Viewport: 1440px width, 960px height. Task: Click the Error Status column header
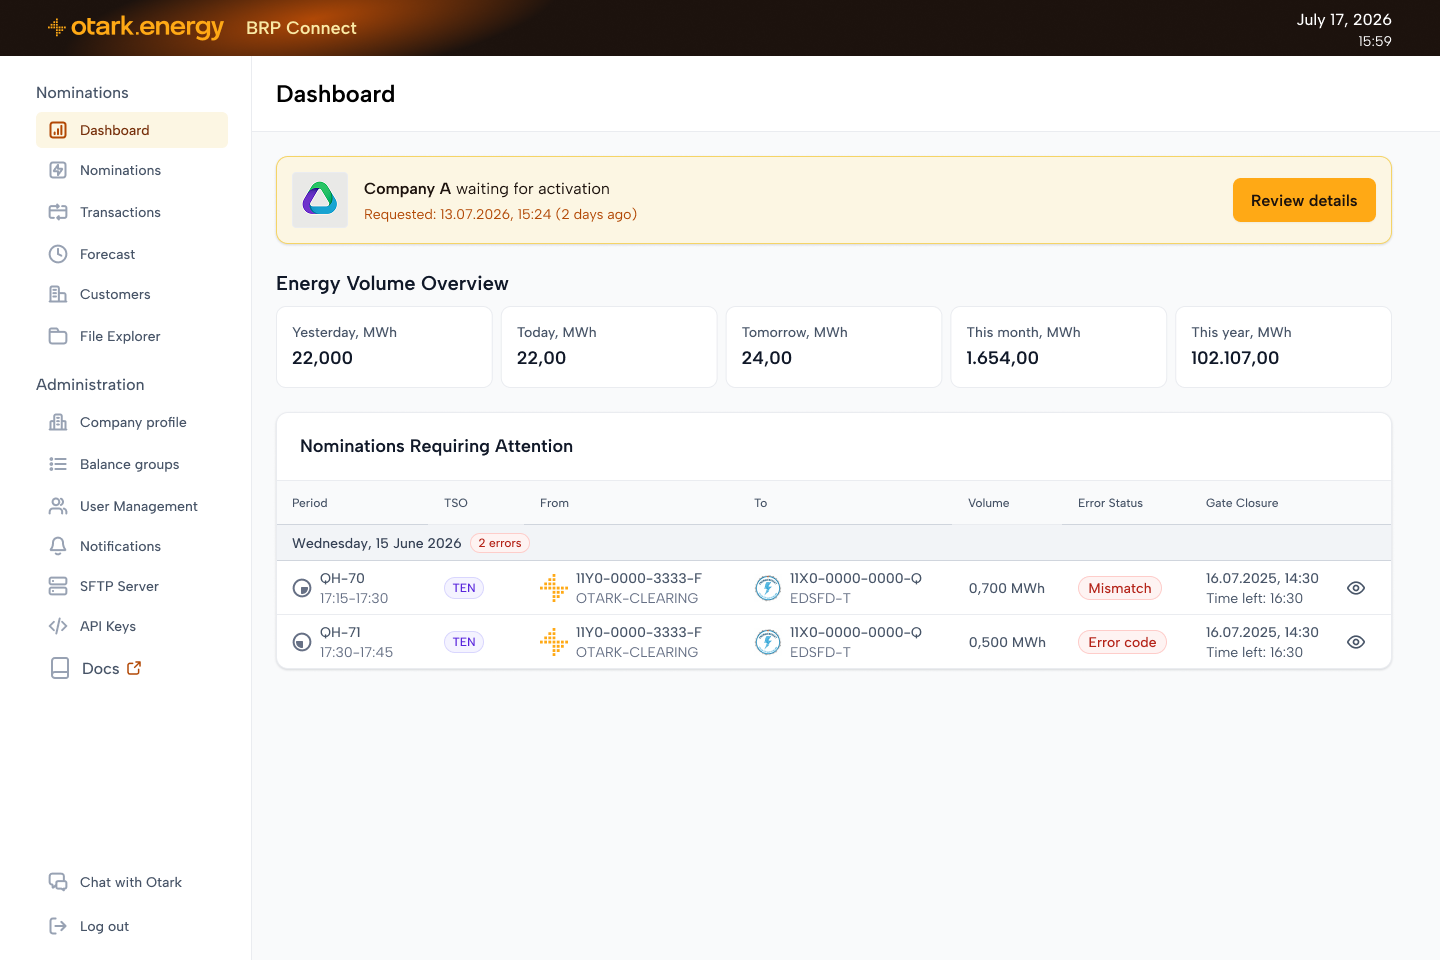coord(1110,503)
